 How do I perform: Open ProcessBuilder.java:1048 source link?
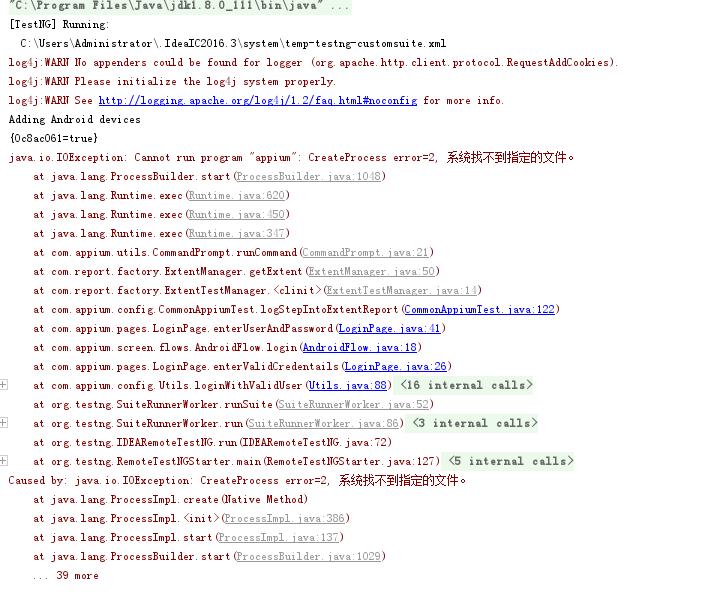point(309,177)
